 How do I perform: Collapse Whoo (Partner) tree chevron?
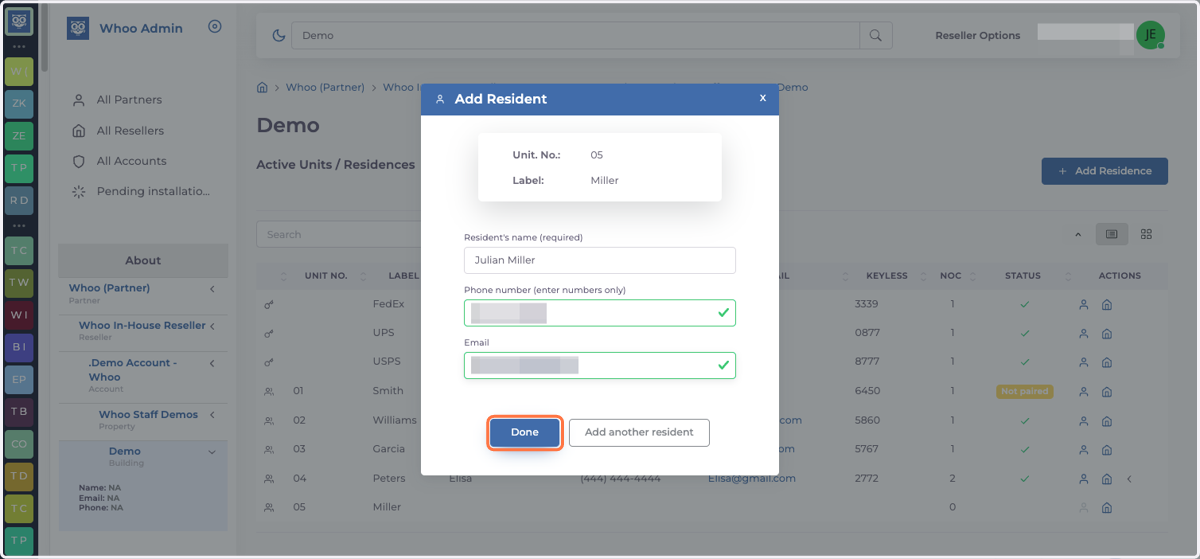[212, 289]
